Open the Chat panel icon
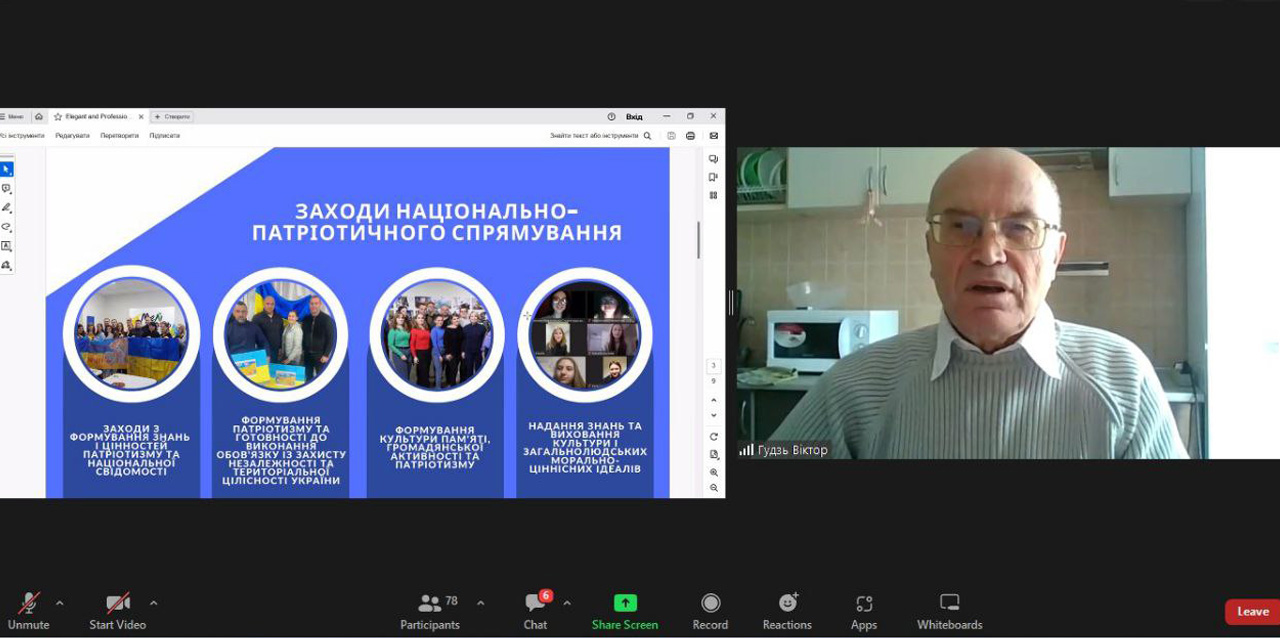Viewport: 1280px width, 638px height. [536, 603]
